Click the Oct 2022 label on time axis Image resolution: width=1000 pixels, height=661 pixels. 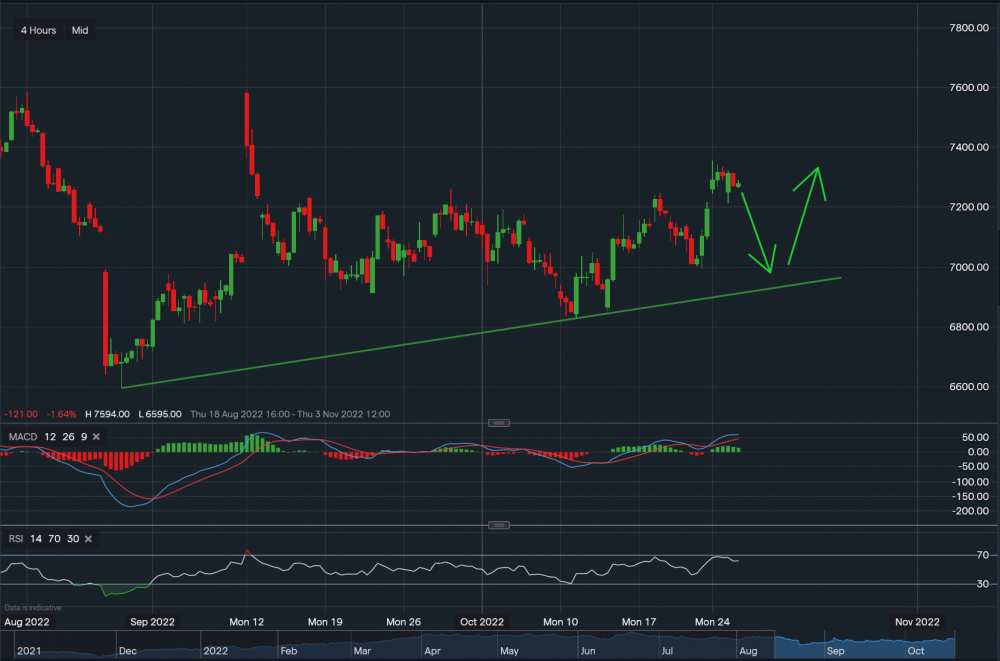click(x=482, y=622)
